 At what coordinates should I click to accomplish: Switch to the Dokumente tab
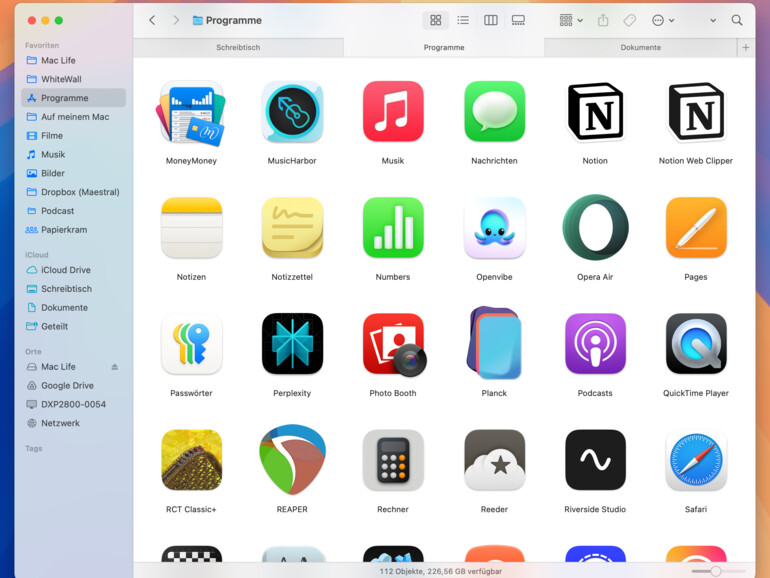[640, 47]
